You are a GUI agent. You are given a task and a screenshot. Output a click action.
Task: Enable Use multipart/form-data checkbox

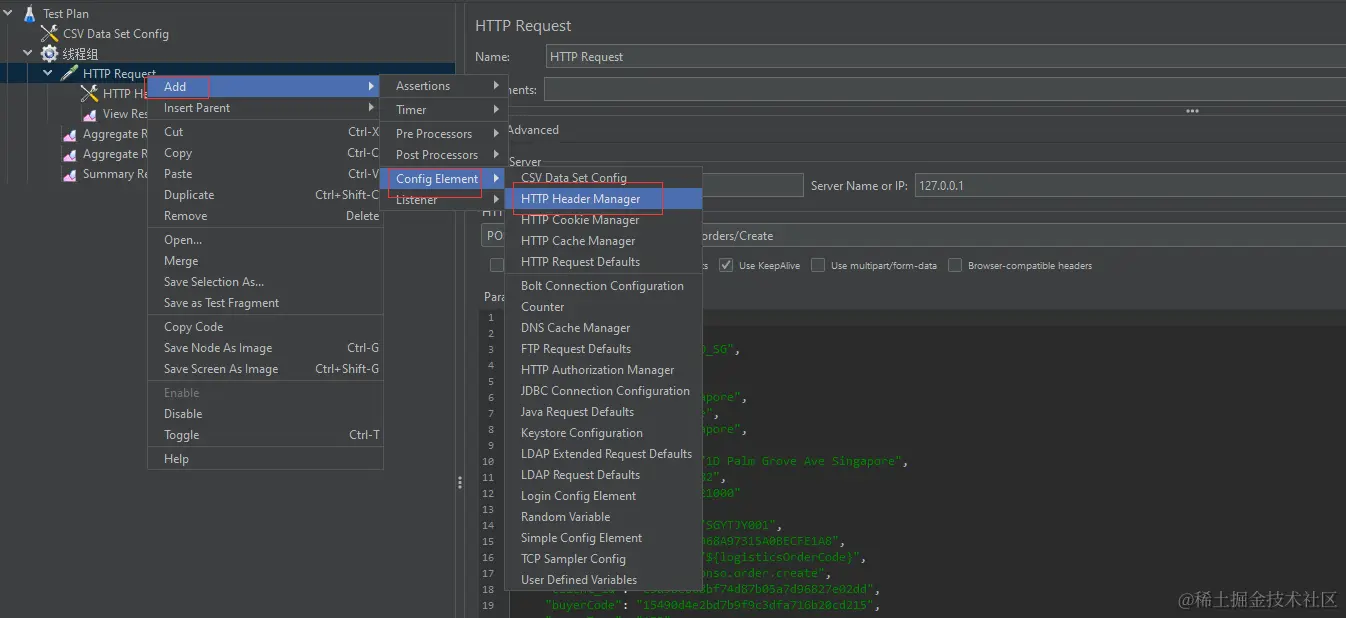pos(818,266)
